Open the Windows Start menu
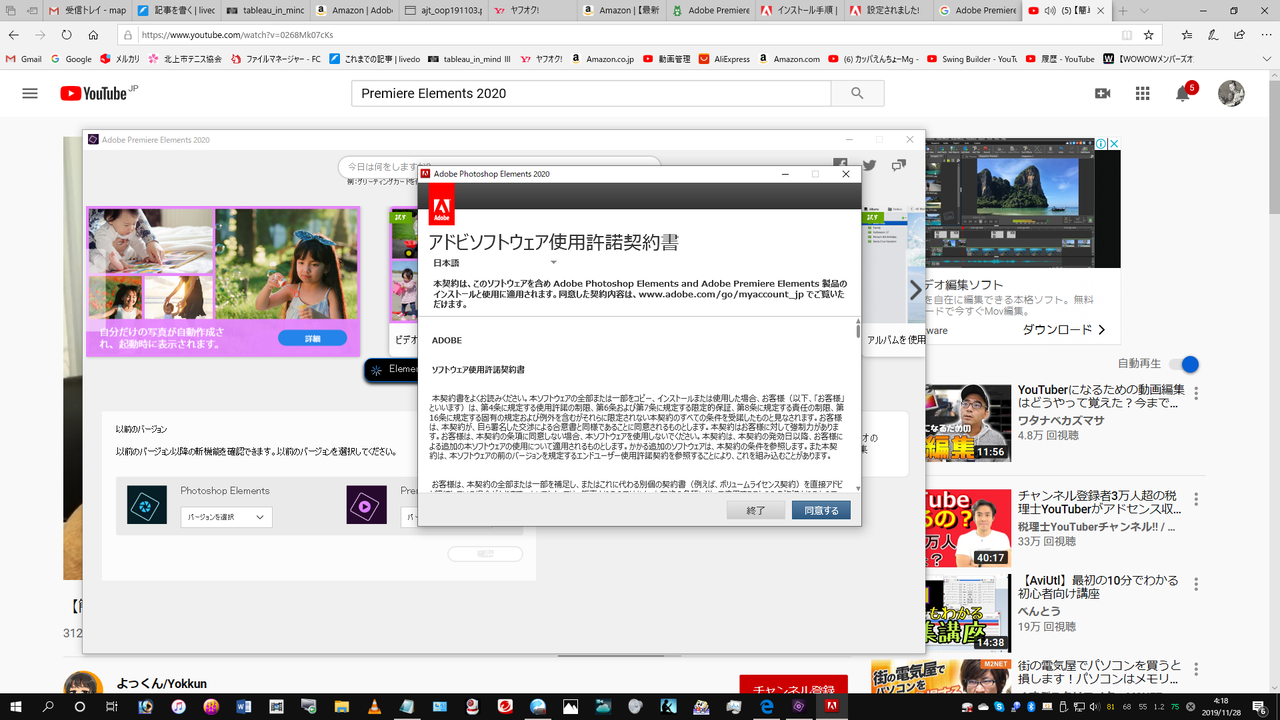The height and width of the screenshot is (720, 1280). (x=15, y=707)
